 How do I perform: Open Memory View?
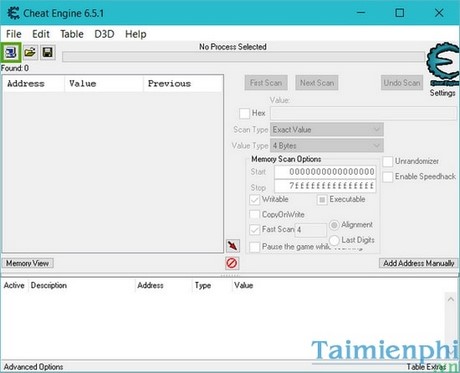pos(28,263)
